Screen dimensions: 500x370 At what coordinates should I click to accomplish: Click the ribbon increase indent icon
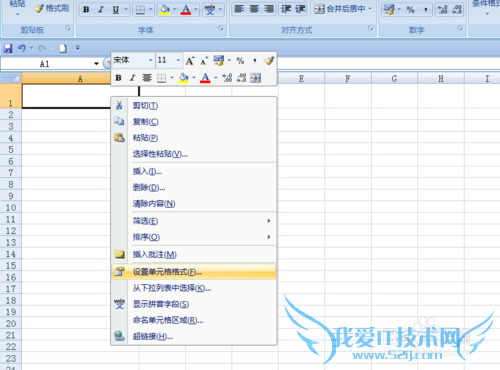[x=300, y=9]
